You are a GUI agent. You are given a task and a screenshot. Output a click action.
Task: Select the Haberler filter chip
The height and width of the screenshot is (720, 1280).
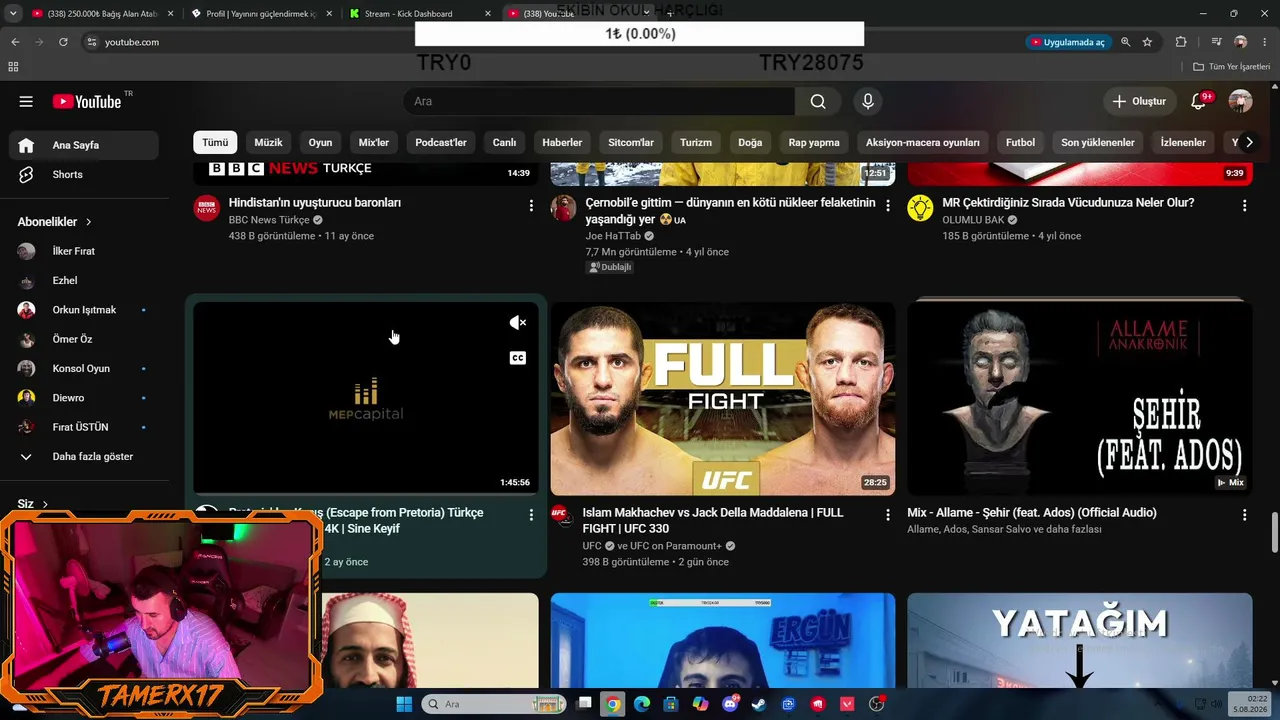coord(562,142)
